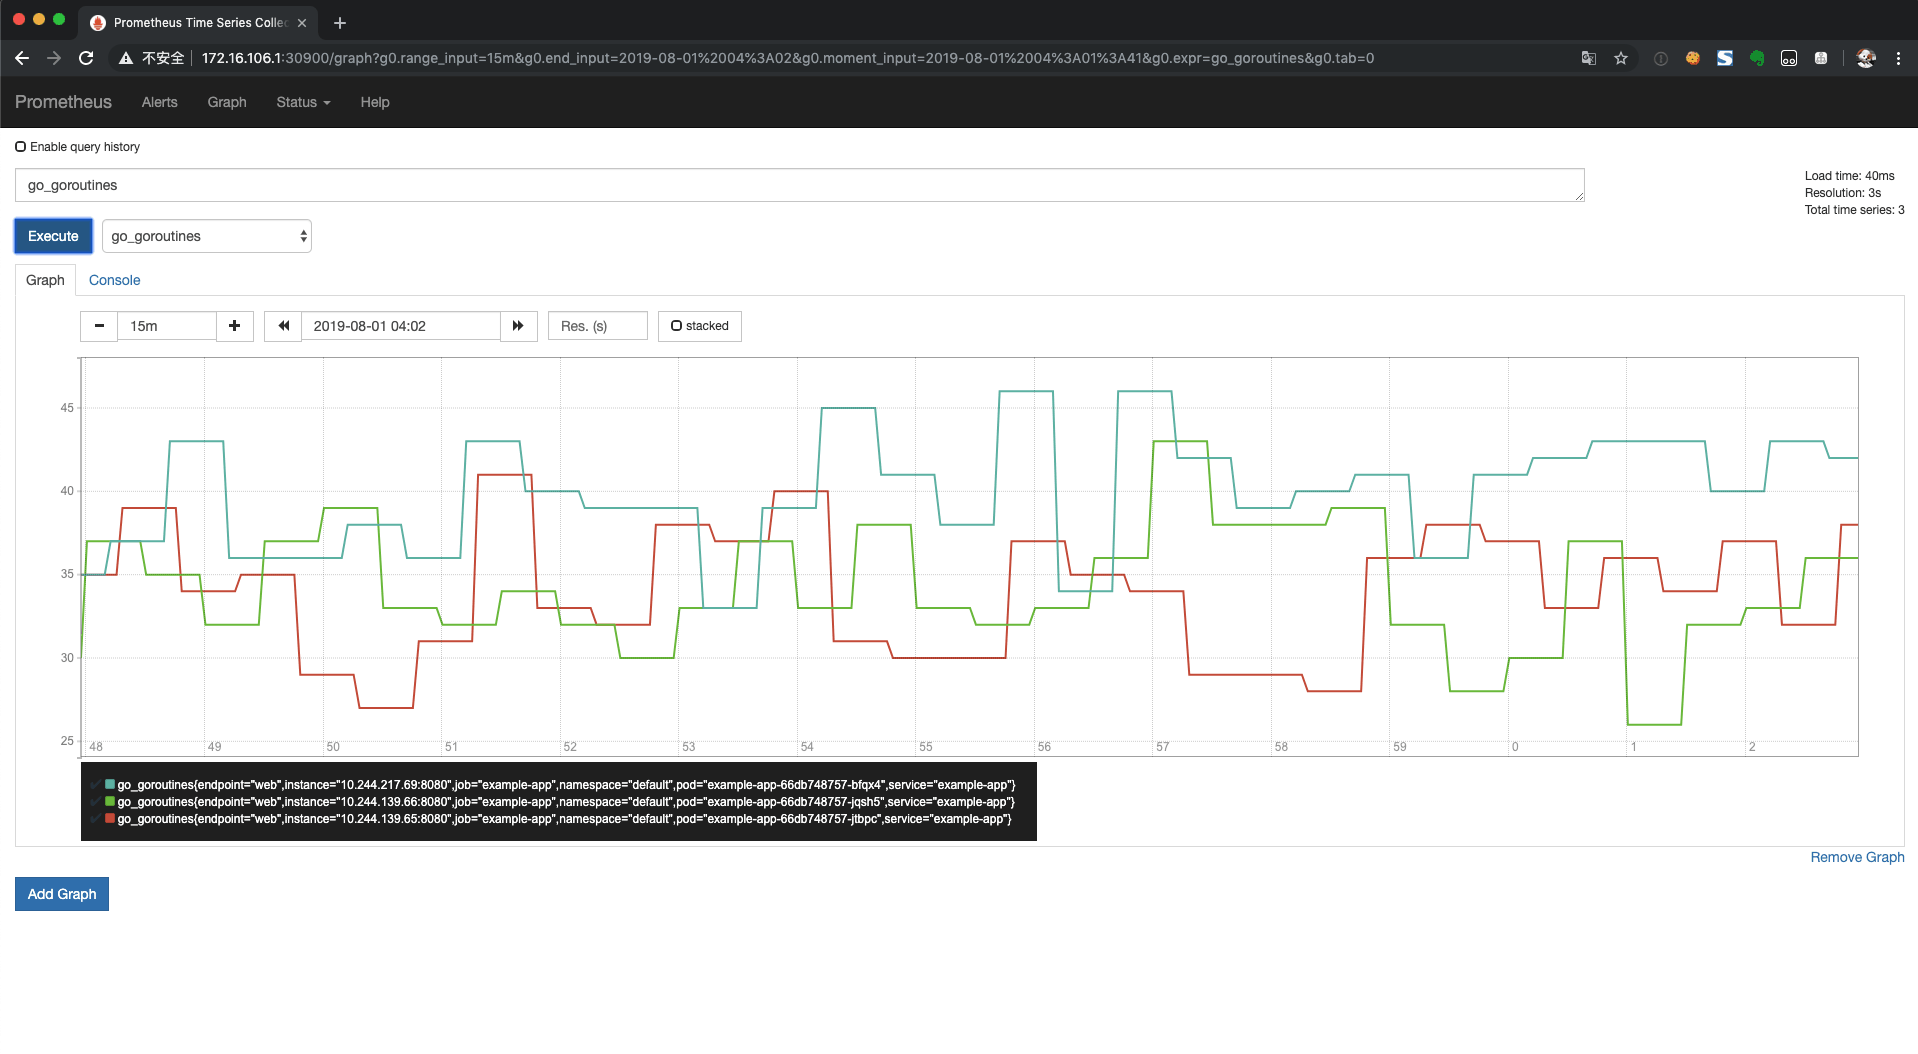1918x1054 pixels.
Task: Move the end time forward with the fast-forward button
Action: (x=518, y=326)
